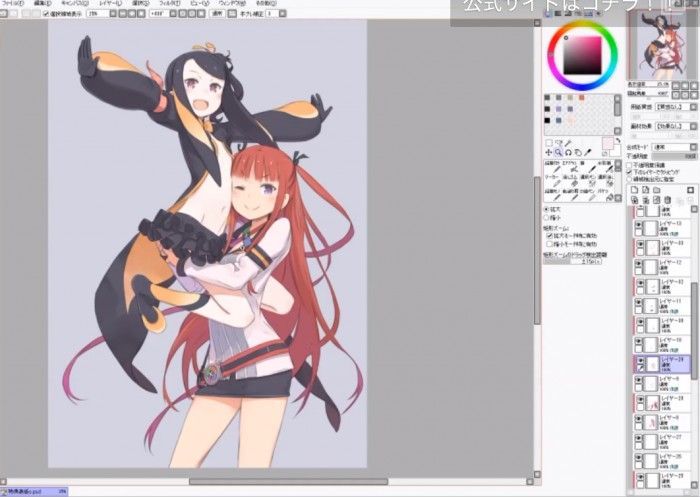Select the Eyedropper color picker tool
The height and width of the screenshot is (497, 700).
click(x=588, y=152)
